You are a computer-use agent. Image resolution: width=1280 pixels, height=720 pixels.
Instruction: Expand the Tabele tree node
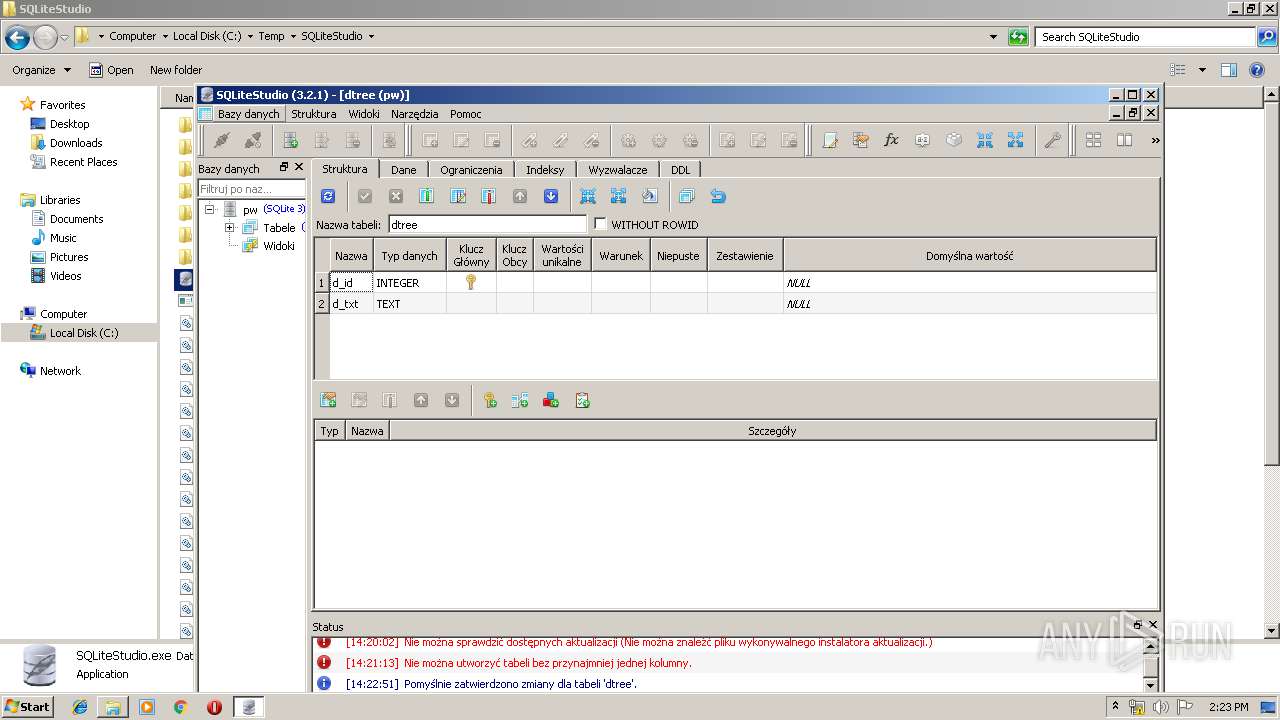pos(229,227)
